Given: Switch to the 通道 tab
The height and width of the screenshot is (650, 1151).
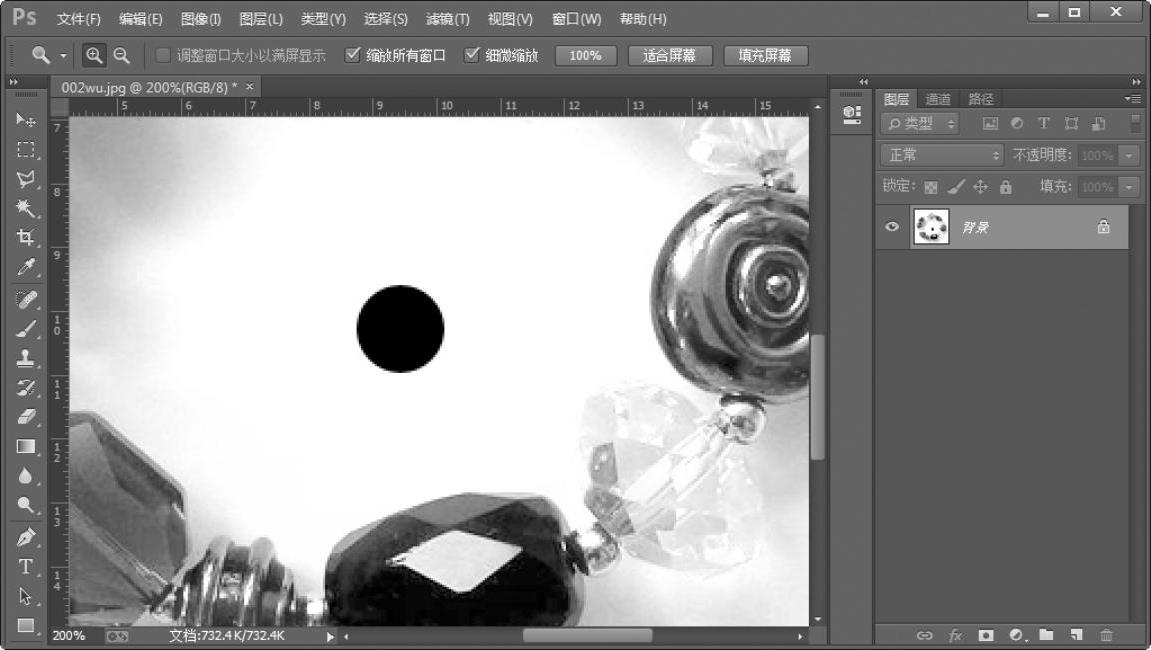Looking at the screenshot, I should pos(937,99).
